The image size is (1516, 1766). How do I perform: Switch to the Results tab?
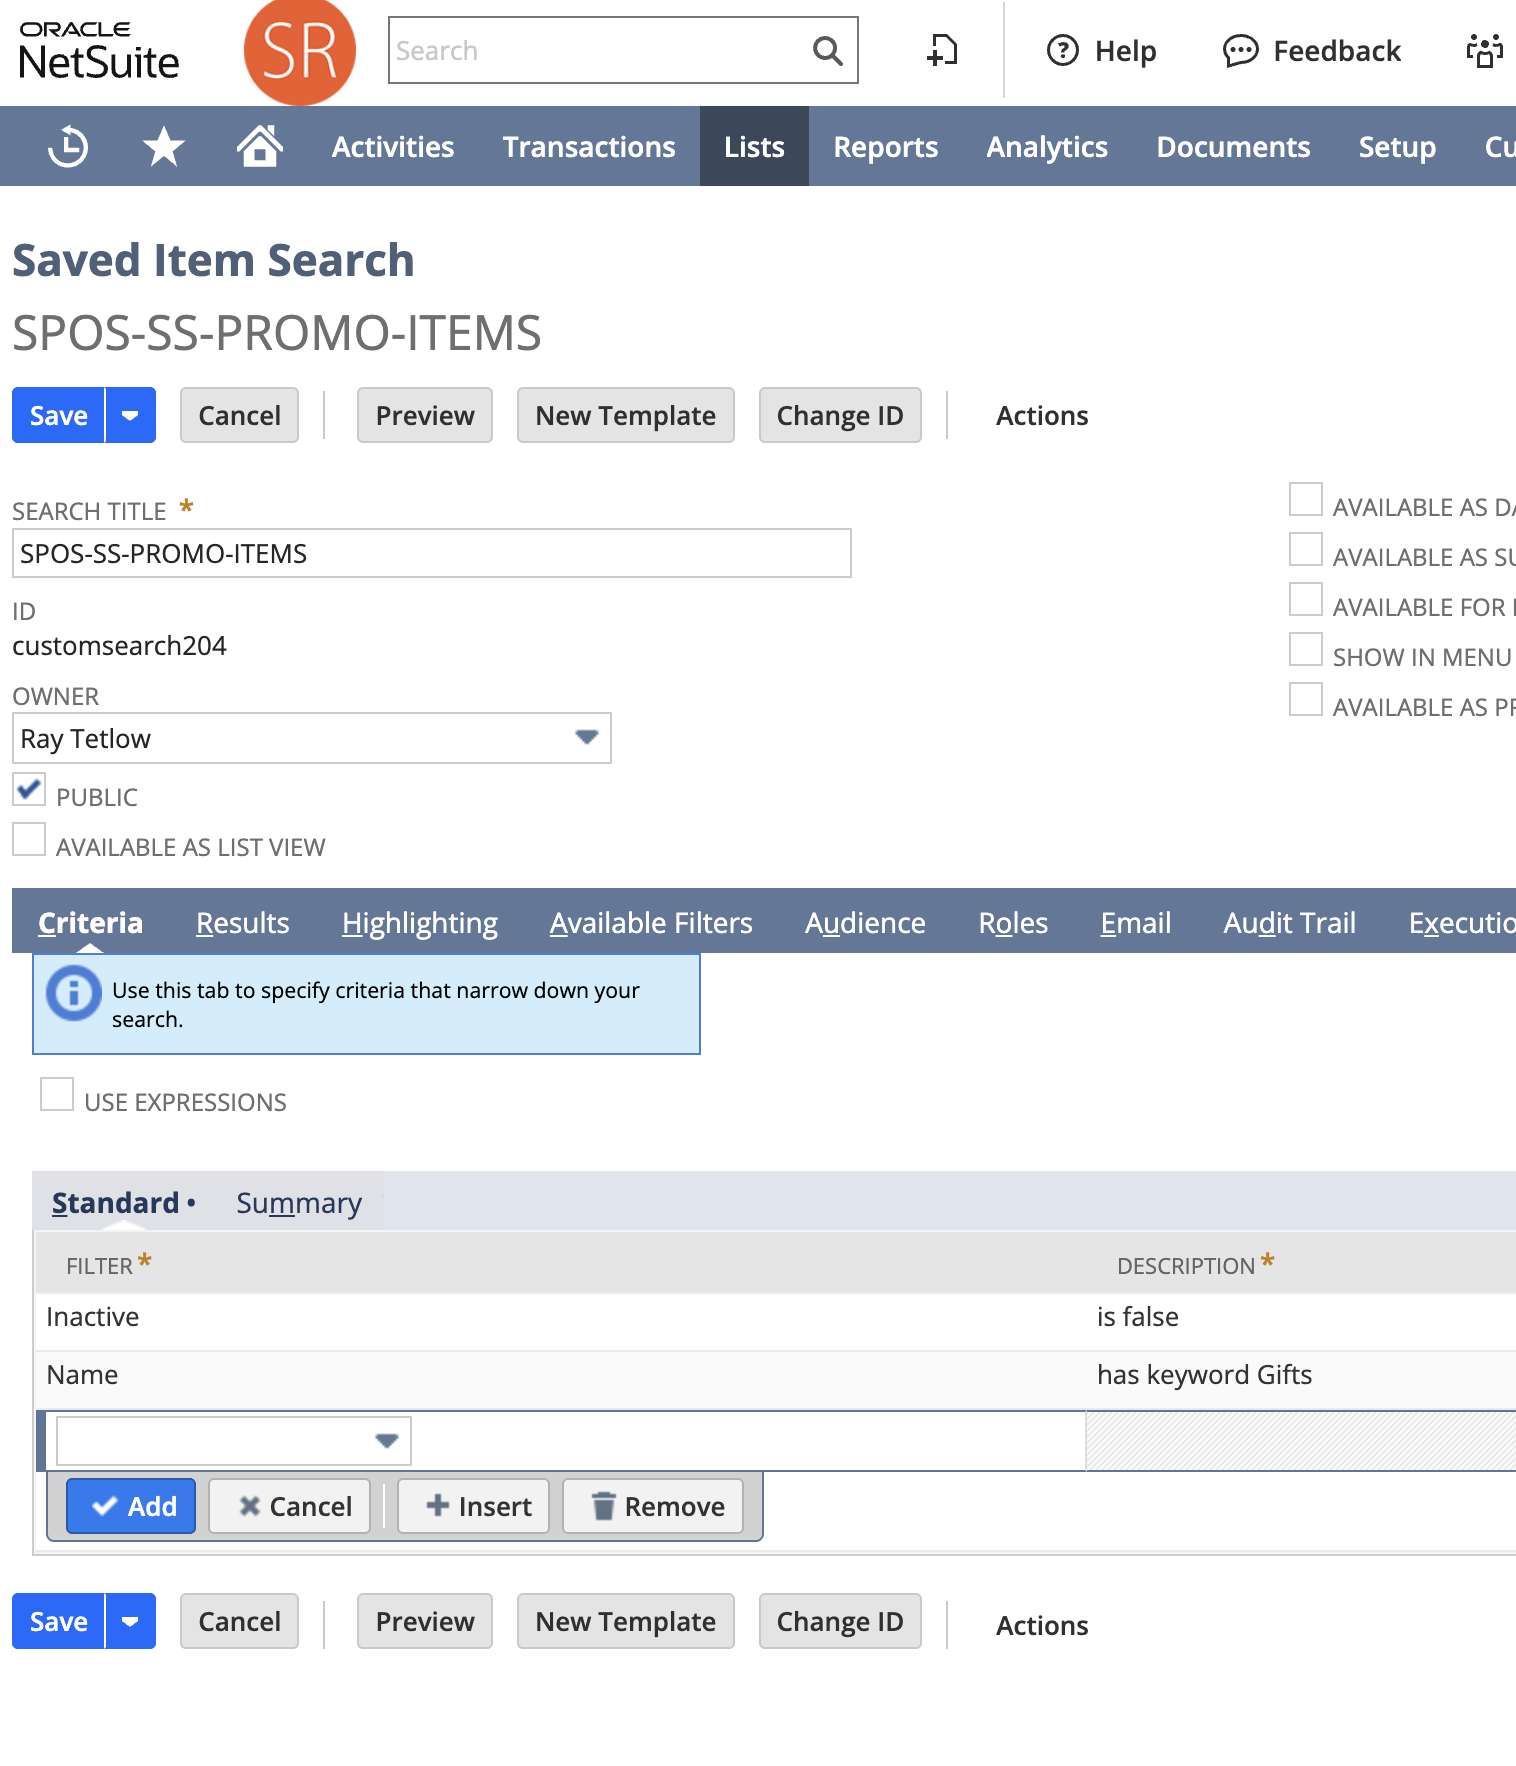(242, 923)
